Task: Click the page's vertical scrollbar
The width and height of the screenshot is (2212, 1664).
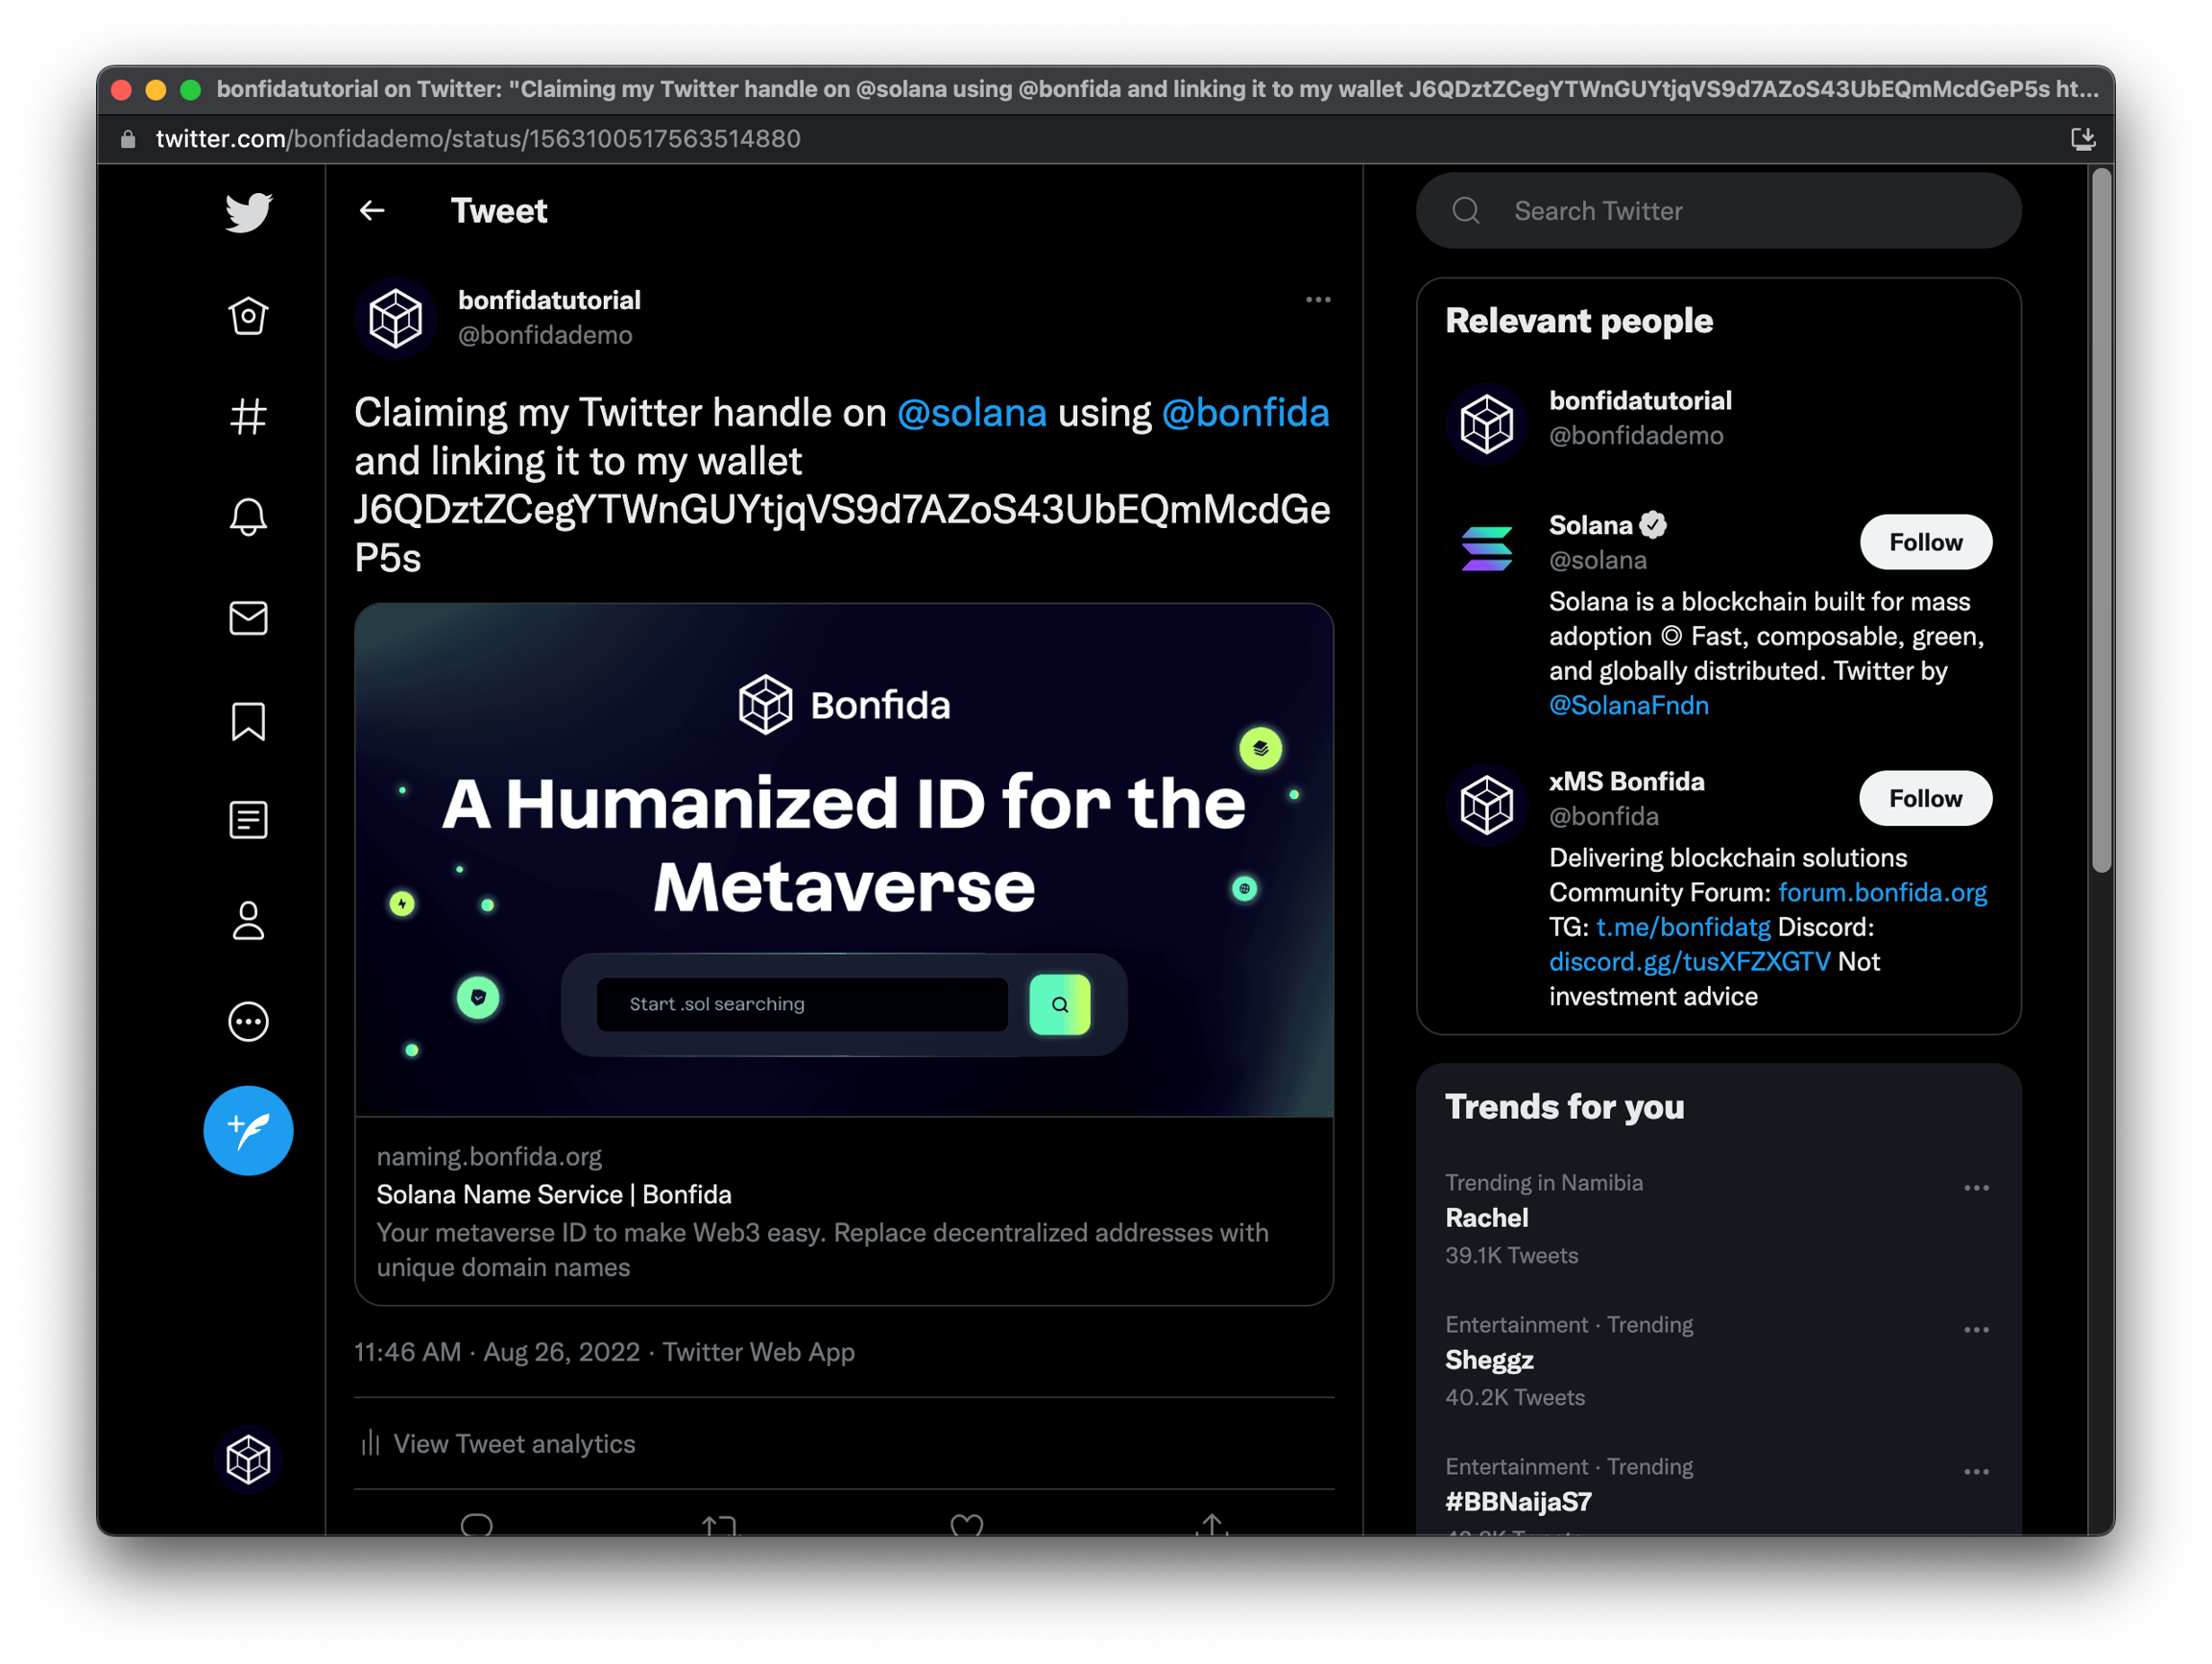Action: (x=2100, y=520)
